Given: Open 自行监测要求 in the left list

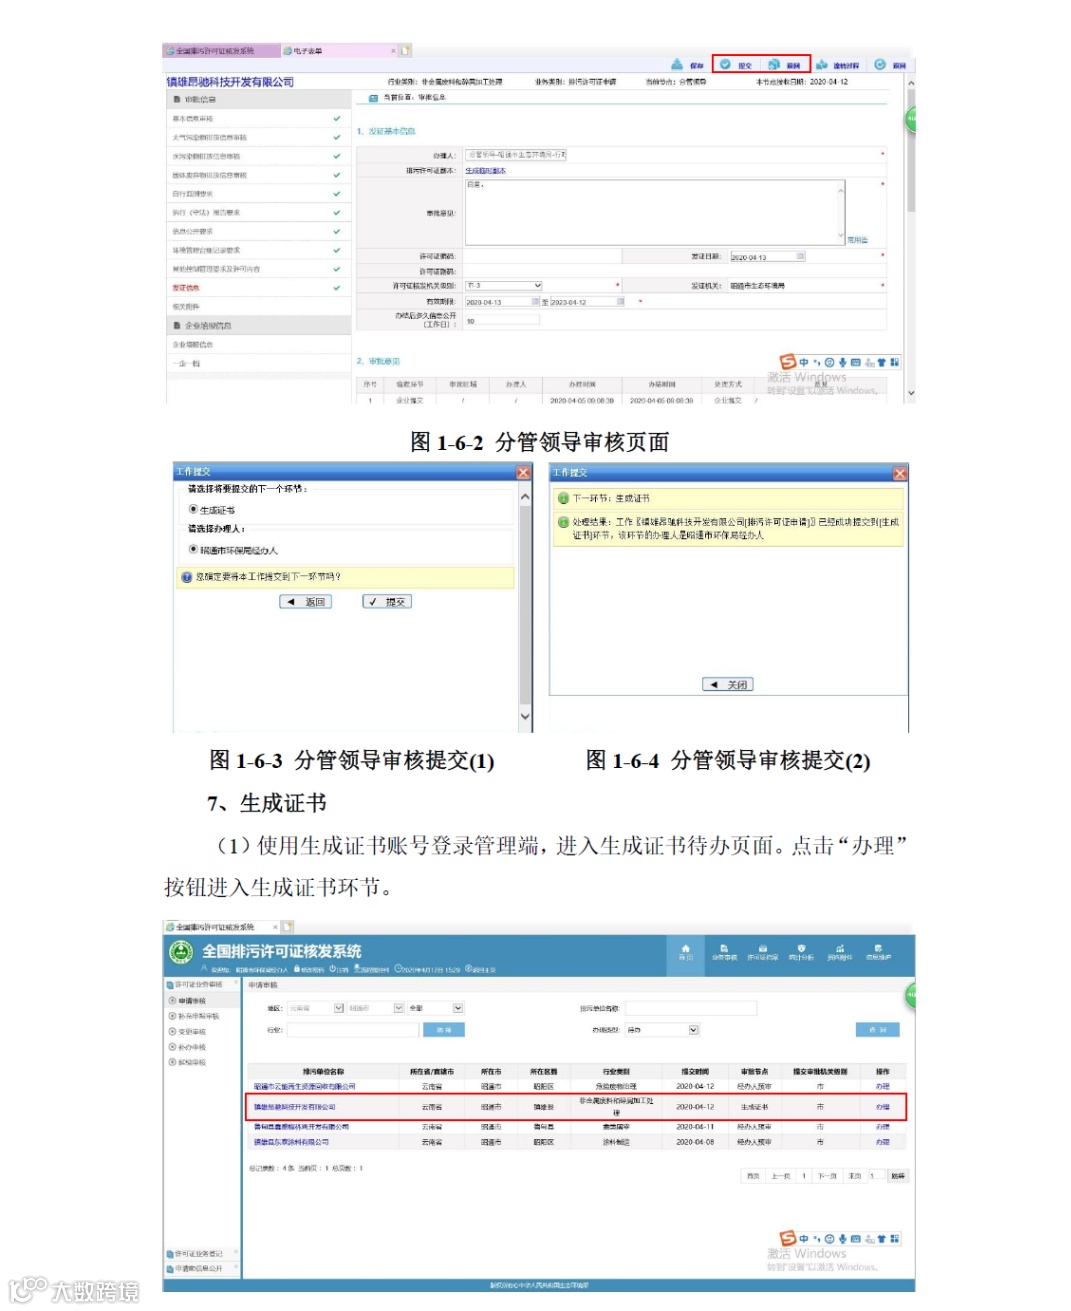Looking at the screenshot, I should point(257,194).
